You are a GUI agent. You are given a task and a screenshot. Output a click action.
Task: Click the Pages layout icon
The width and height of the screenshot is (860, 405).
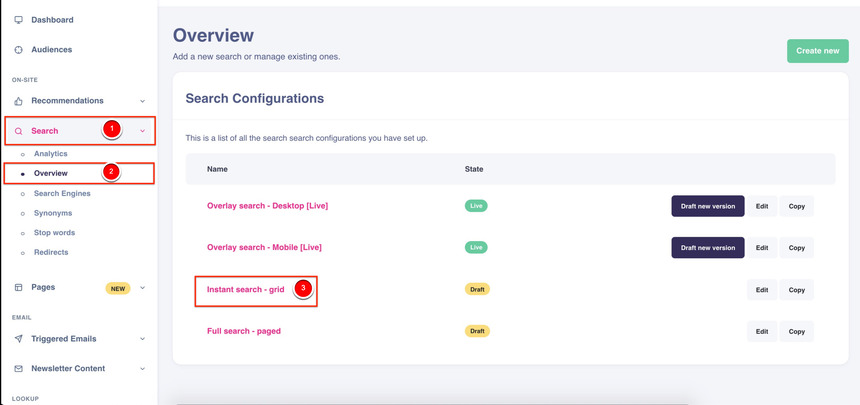(18, 288)
